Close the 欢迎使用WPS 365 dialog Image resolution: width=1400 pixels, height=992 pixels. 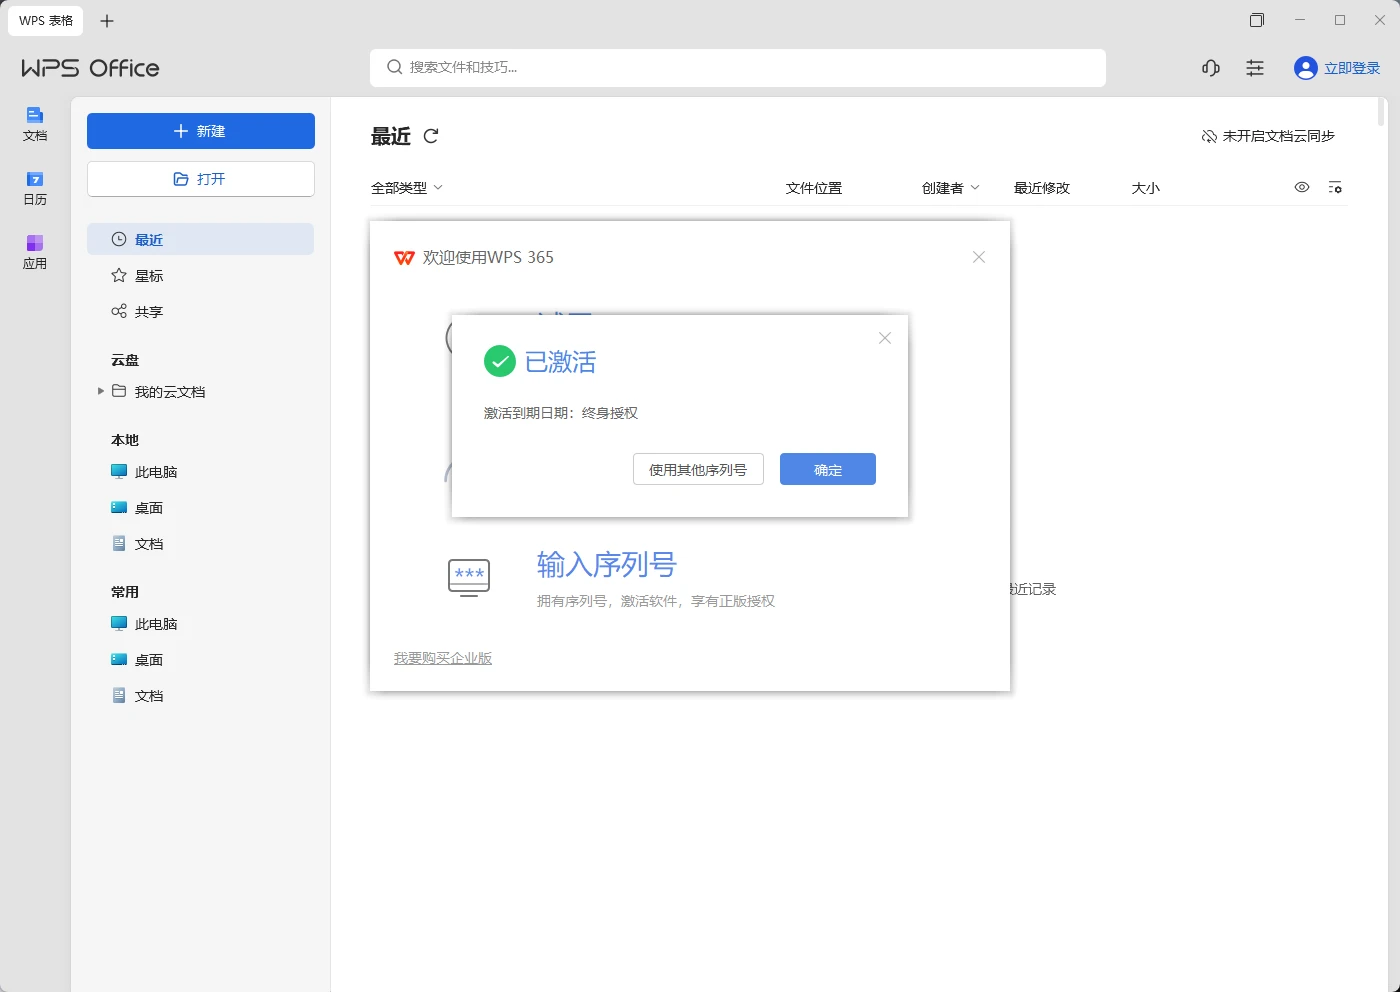[979, 257]
